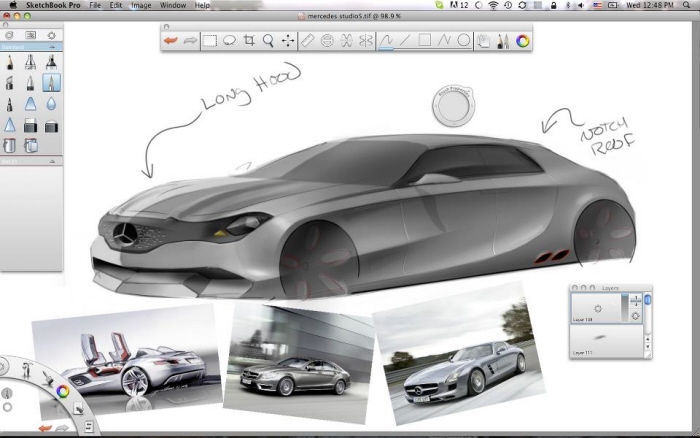Click the Layers panel scroll up arrow
The height and width of the screenshot is (438, 700).
click(x=648, y=339)
